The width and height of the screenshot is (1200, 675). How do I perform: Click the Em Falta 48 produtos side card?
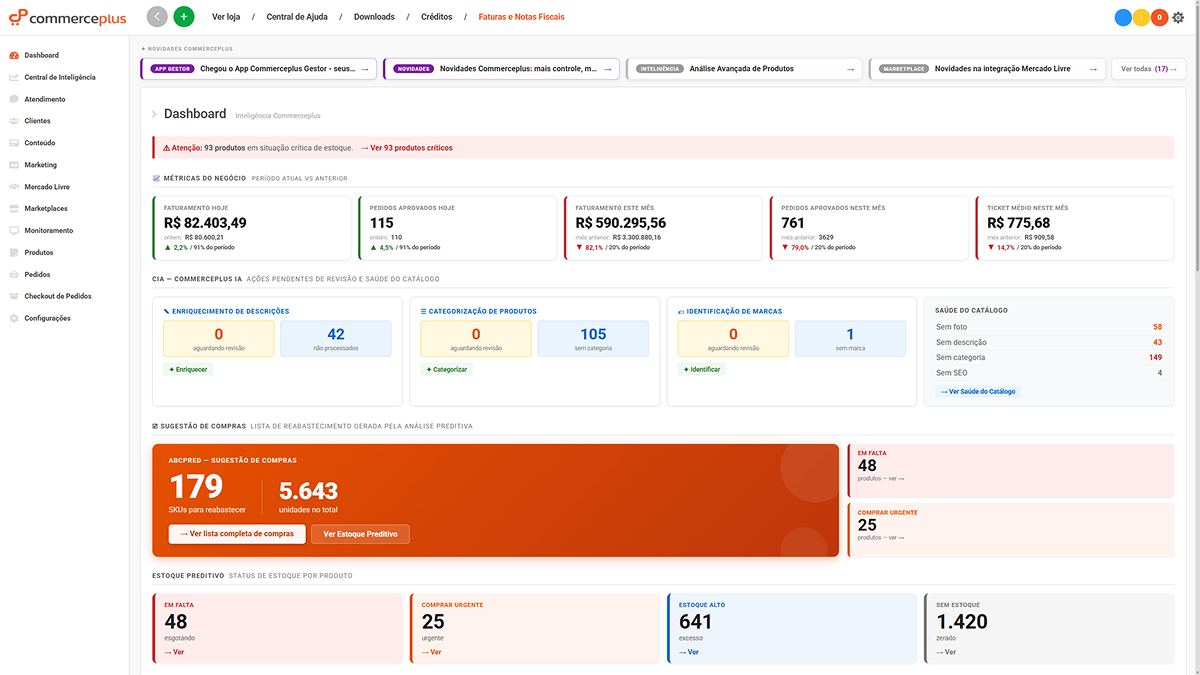pos(1011,470)
